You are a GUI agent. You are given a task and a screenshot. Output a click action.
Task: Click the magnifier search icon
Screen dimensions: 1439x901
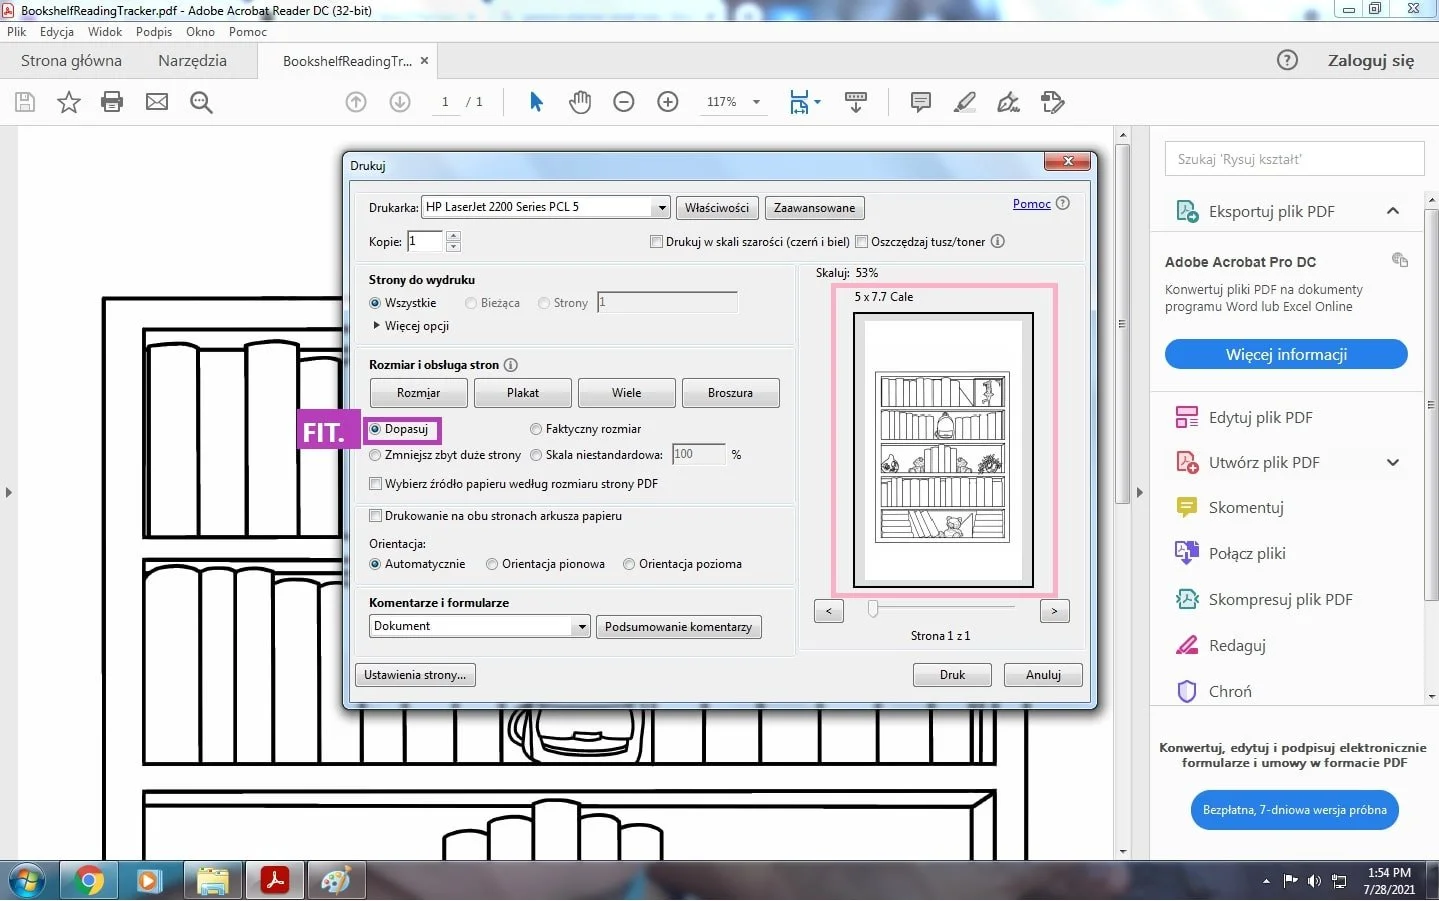[201, 102]
